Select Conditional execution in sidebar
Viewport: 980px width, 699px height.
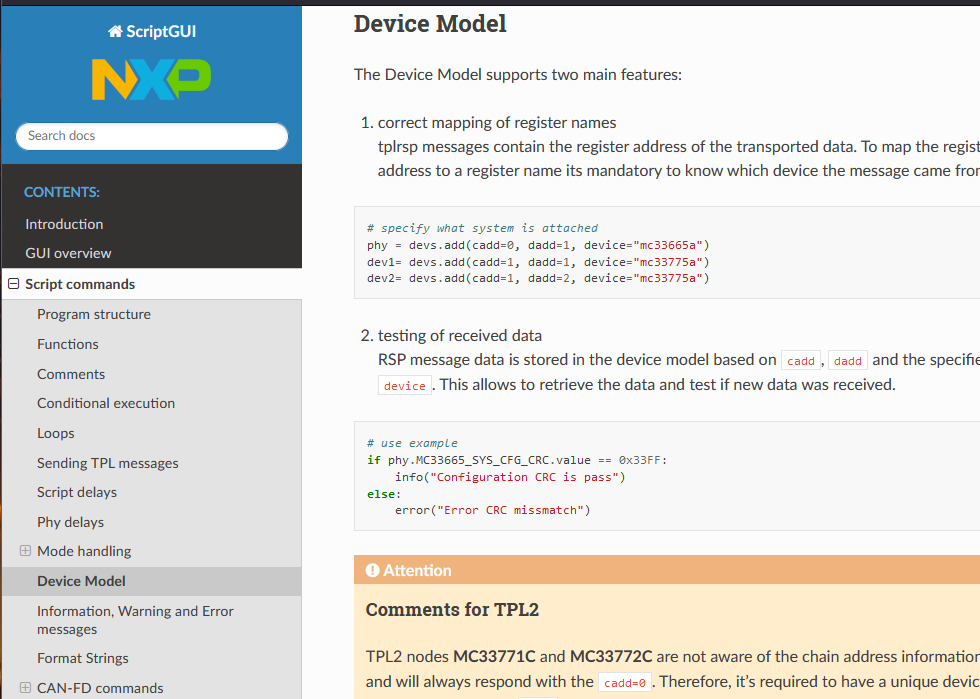(x=106, y=403)
